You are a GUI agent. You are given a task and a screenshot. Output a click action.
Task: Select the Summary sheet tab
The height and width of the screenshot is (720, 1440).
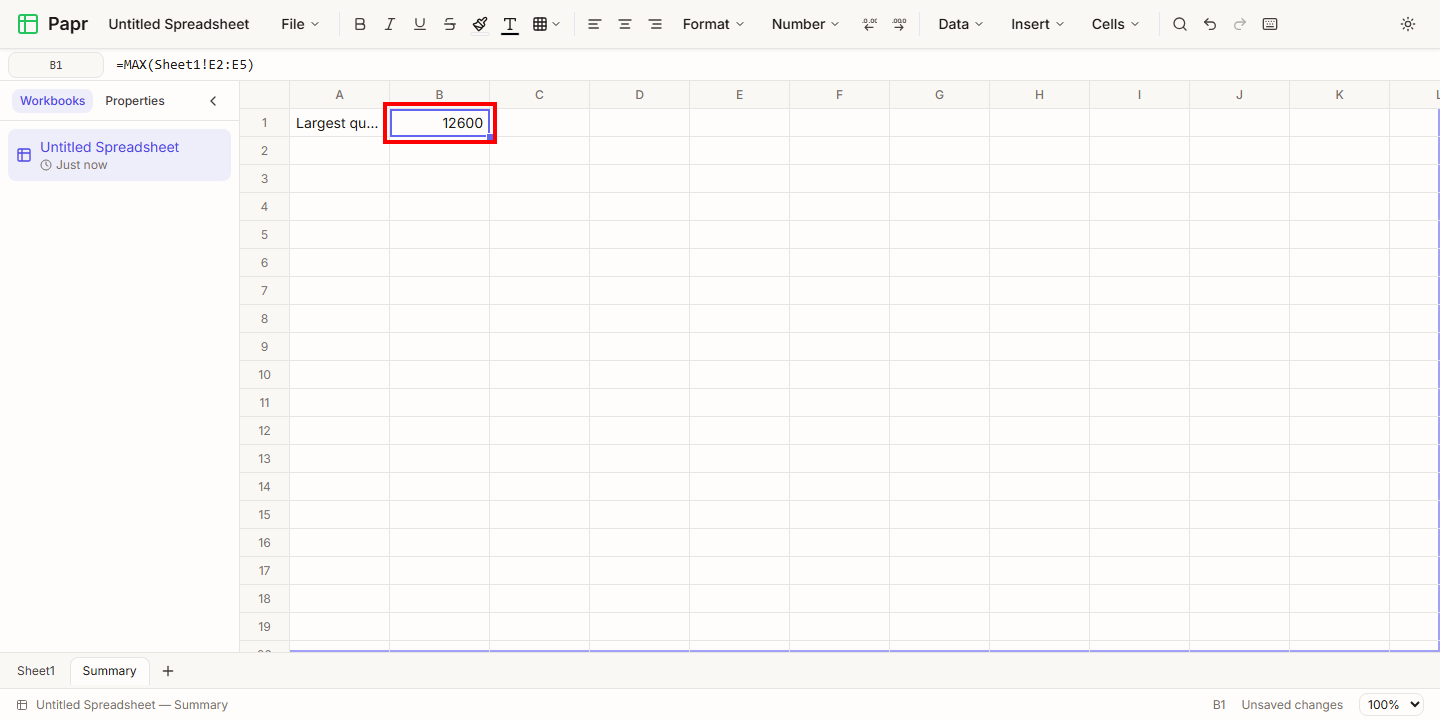(x=109, y=671)
